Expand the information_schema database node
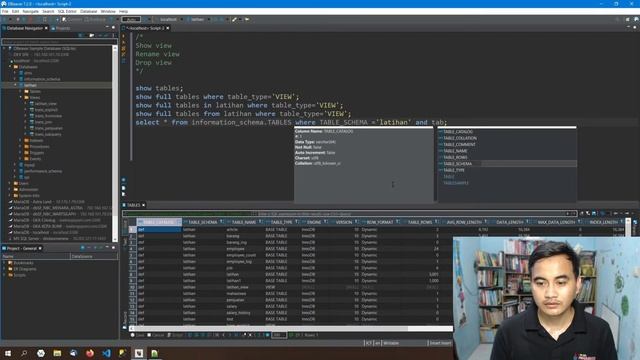The height and width of the screenshot is (360, 640). [15, 79]
